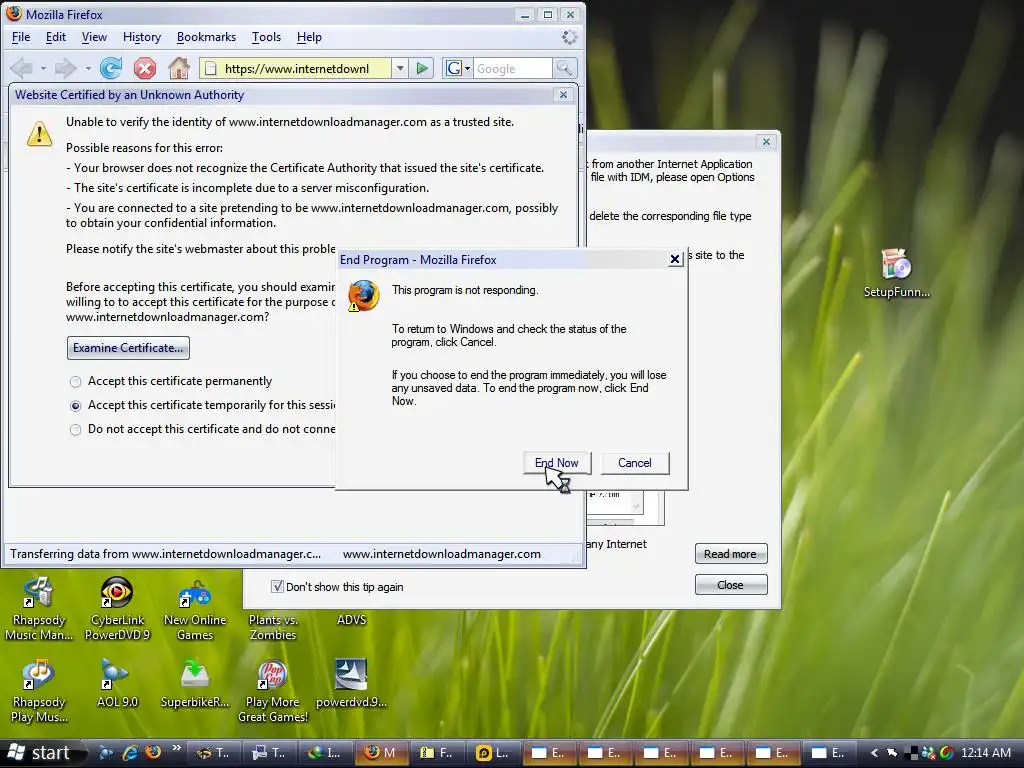Click the Internet Explorer quick launch icon
The width and height of the screenshot is (1024, 768).
[130, 752]
